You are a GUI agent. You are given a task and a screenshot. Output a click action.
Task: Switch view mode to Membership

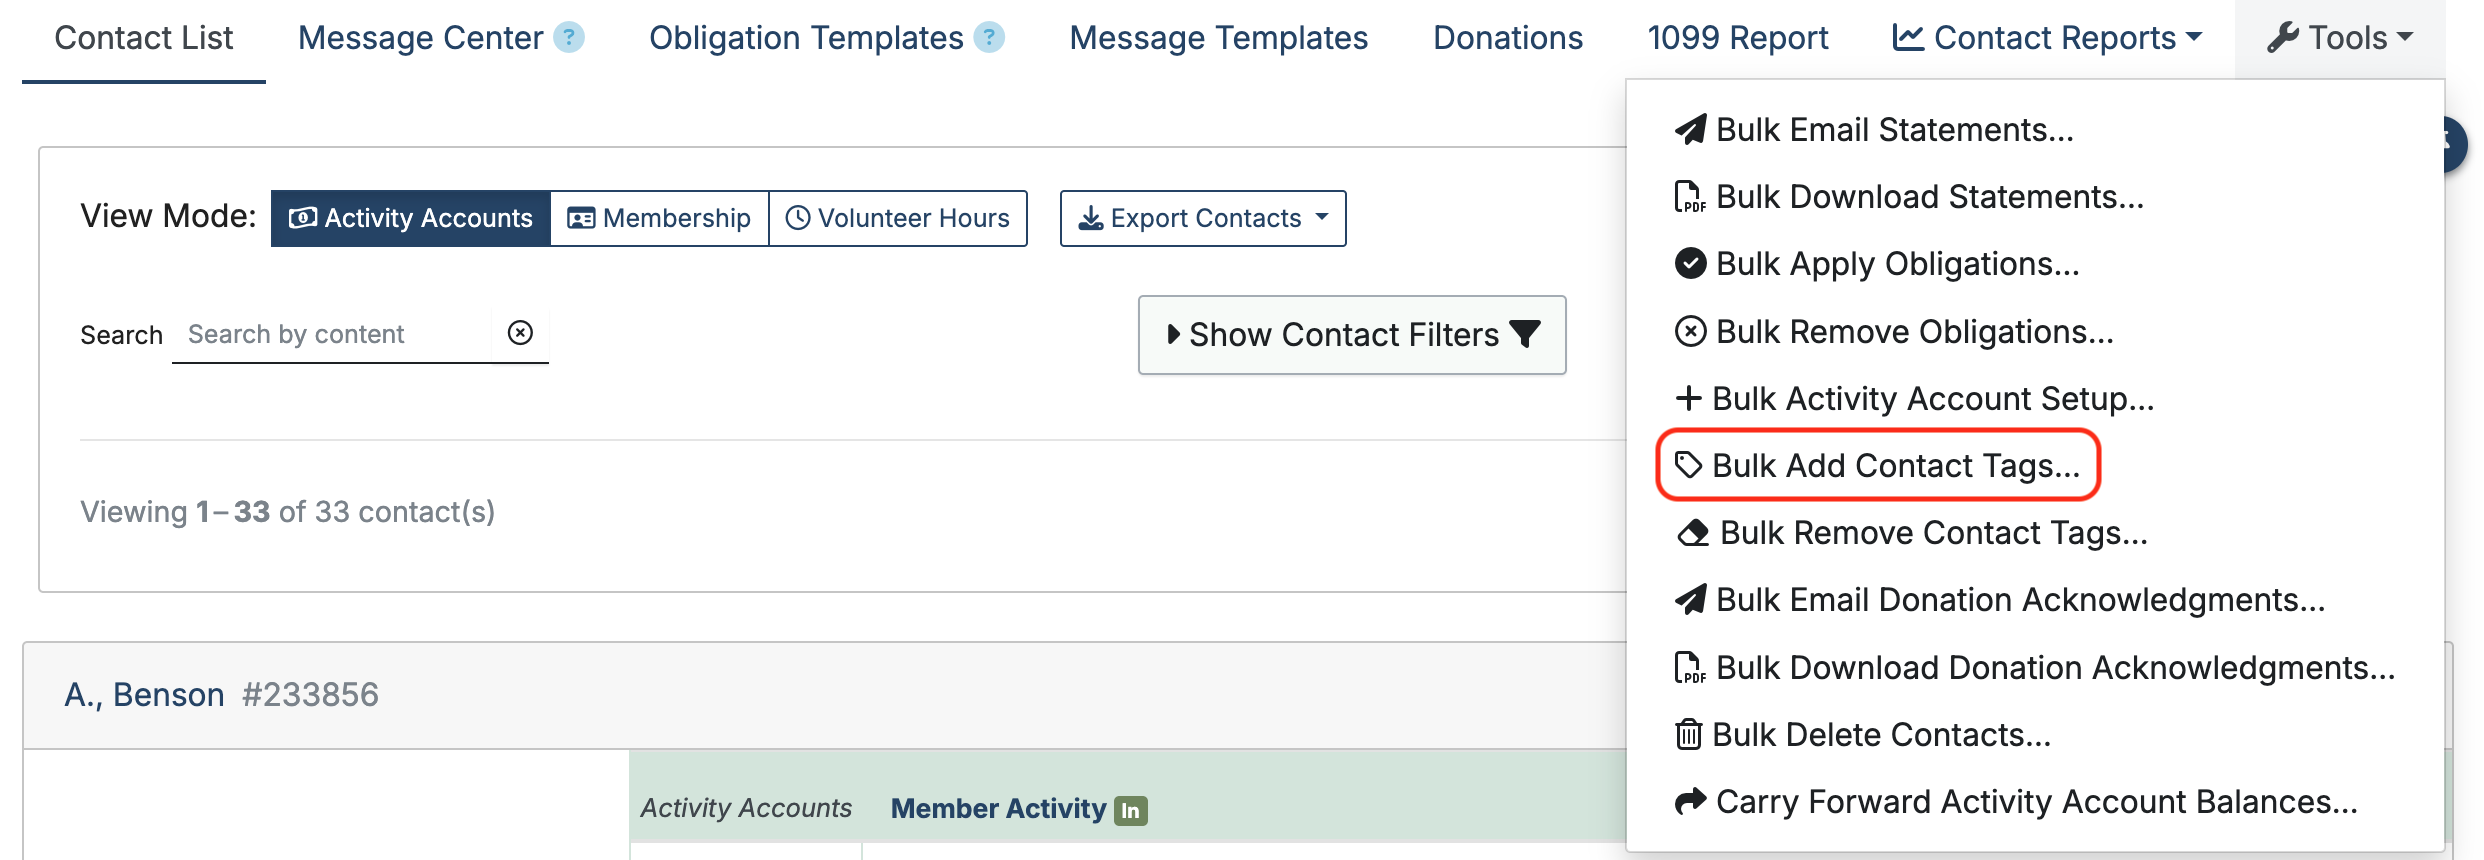click(659, 218)
